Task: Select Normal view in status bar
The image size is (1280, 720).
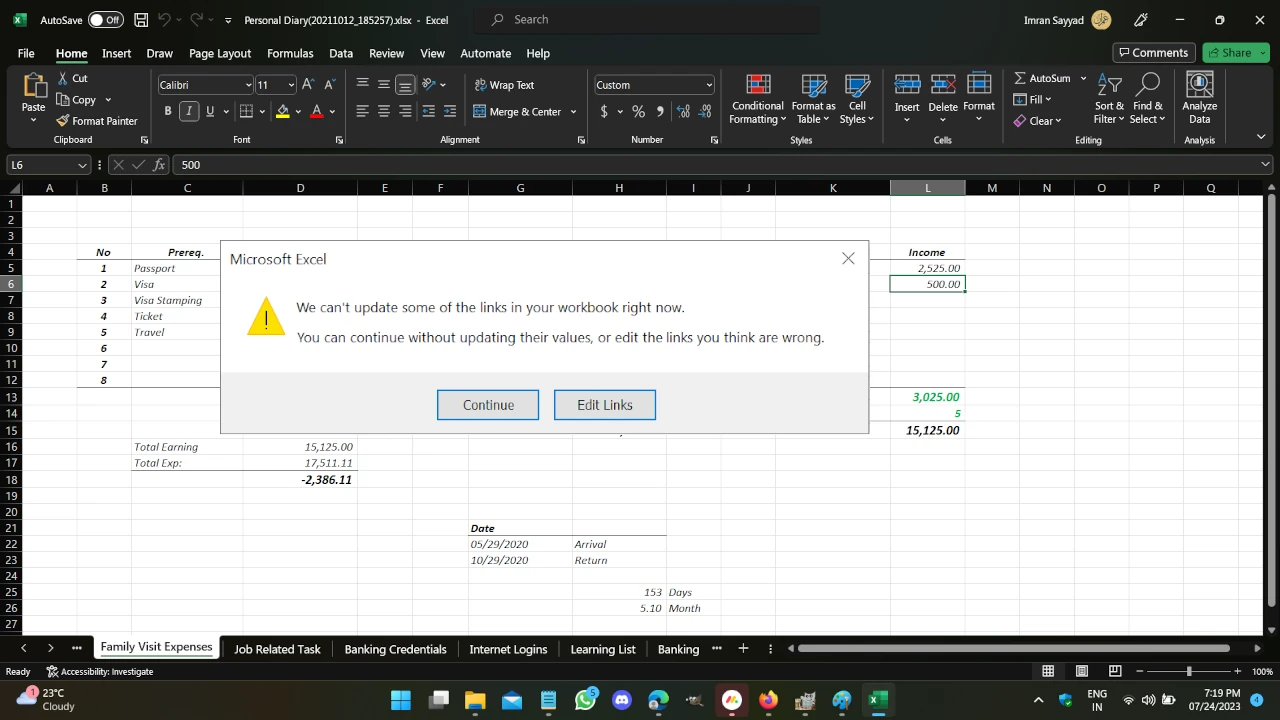Action: [1048, 671]
